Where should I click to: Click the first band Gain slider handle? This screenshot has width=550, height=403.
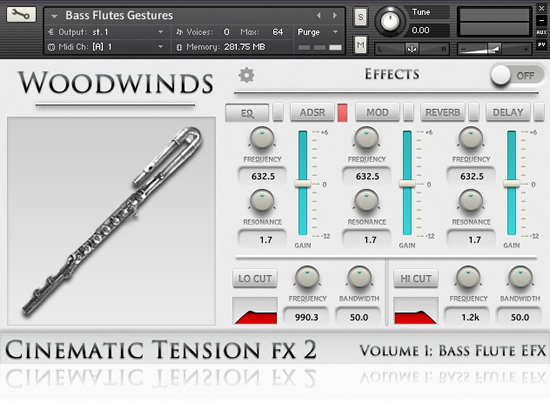tap(302, 183)
